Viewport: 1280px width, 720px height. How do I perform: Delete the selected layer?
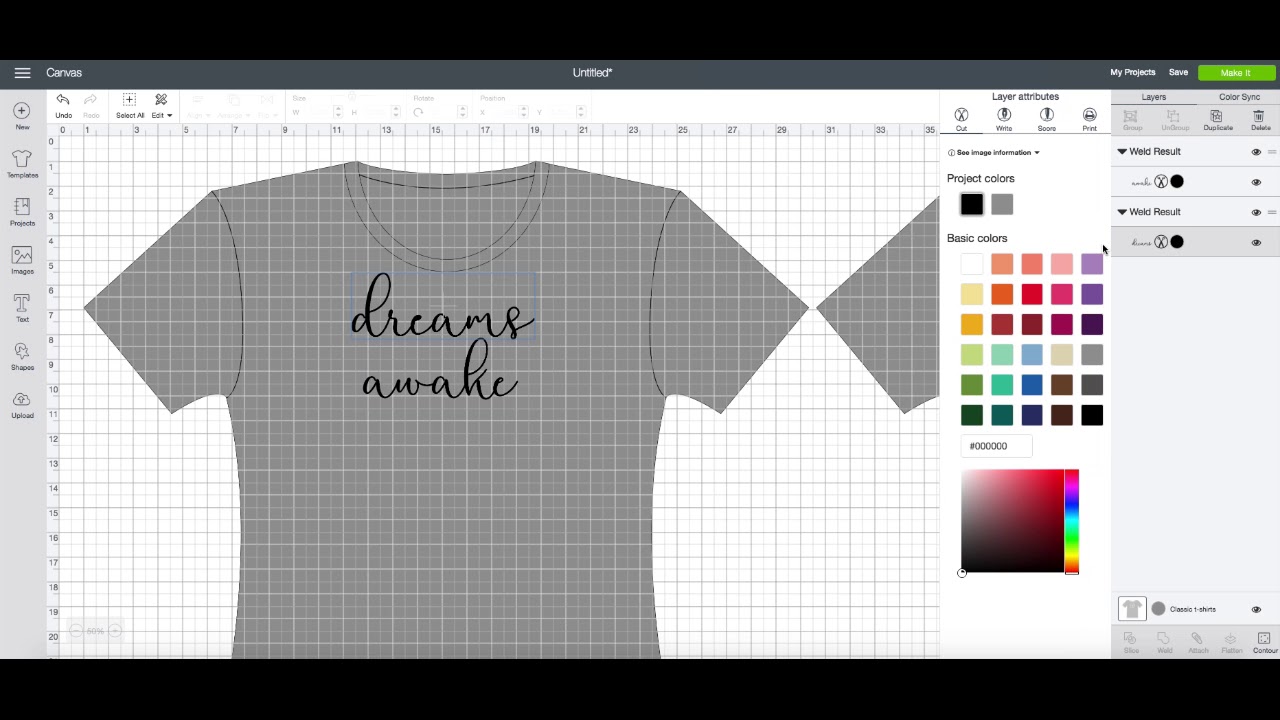pos(1260,120)
